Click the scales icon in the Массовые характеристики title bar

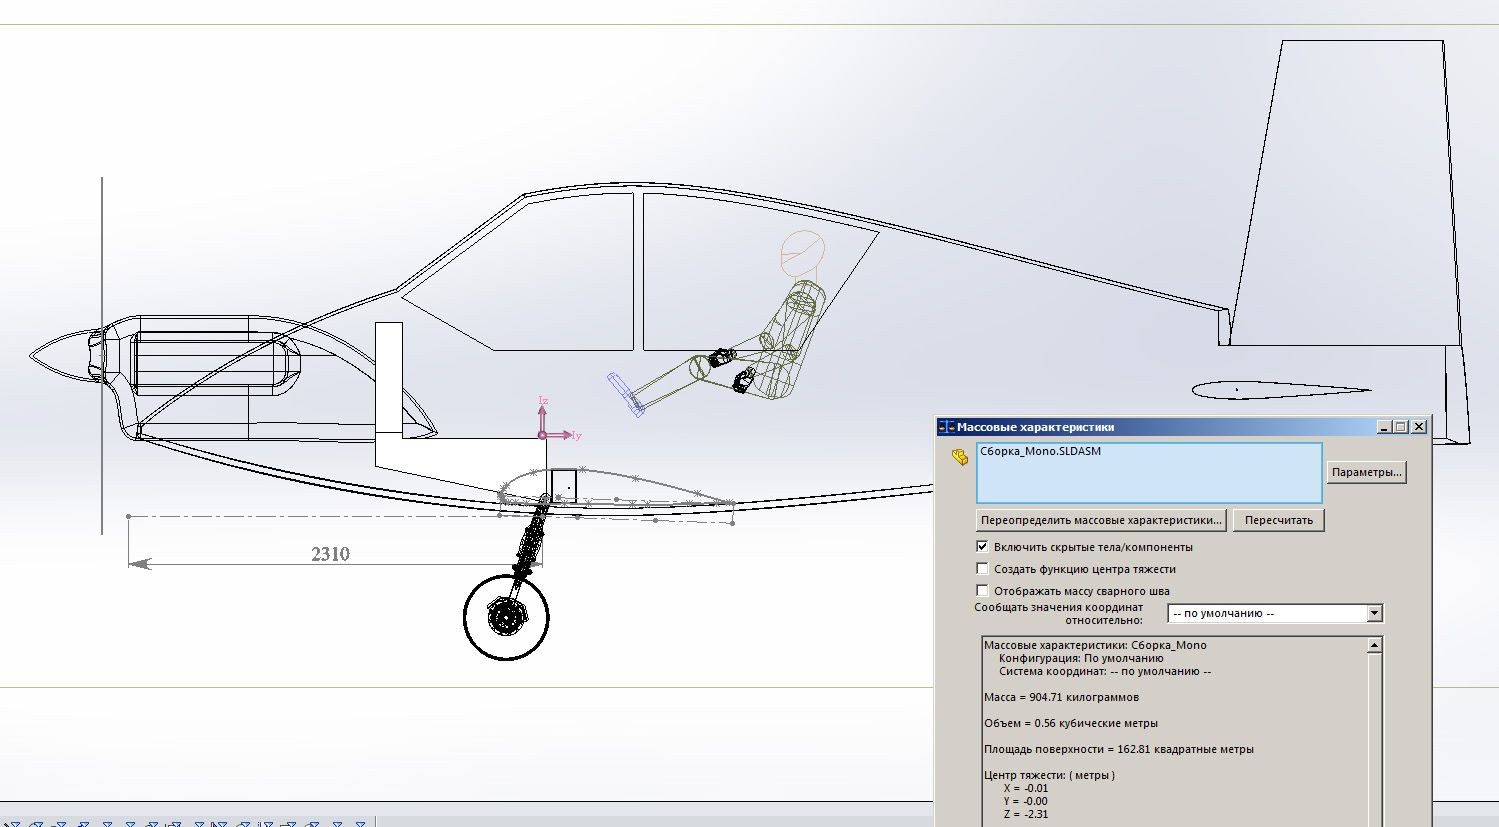946,427
